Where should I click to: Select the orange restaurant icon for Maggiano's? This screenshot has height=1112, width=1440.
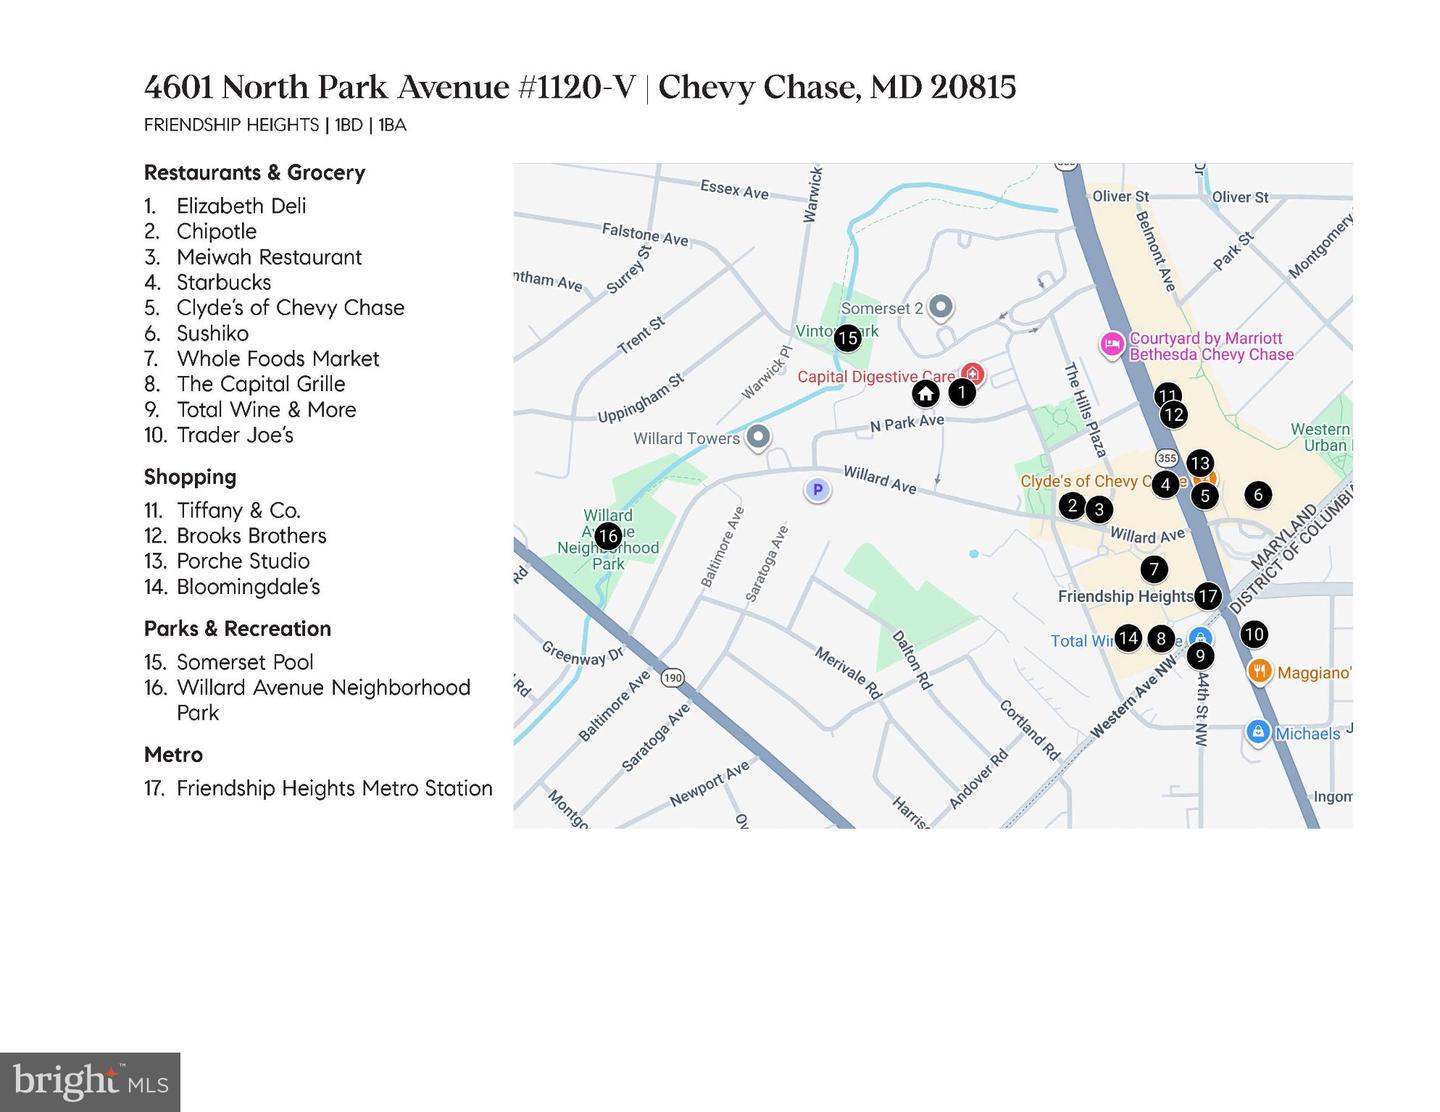[x=1260, y=671]
